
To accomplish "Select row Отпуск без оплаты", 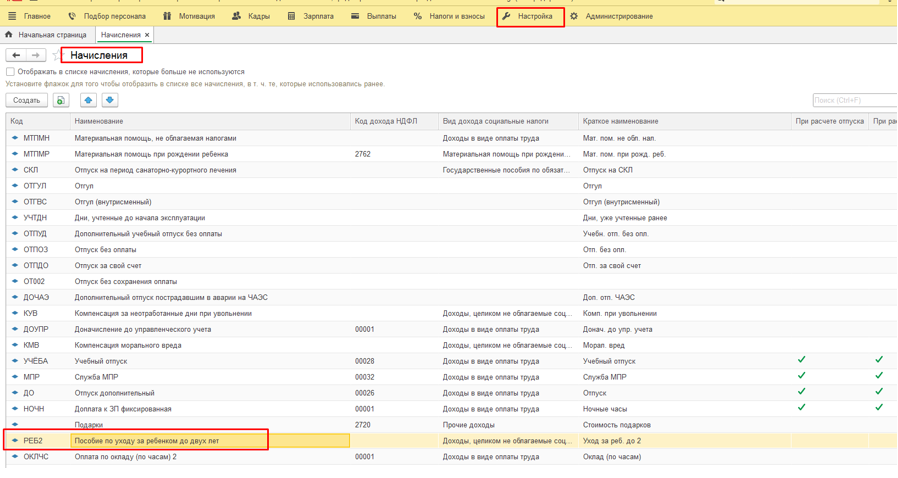I will [451, 250].
